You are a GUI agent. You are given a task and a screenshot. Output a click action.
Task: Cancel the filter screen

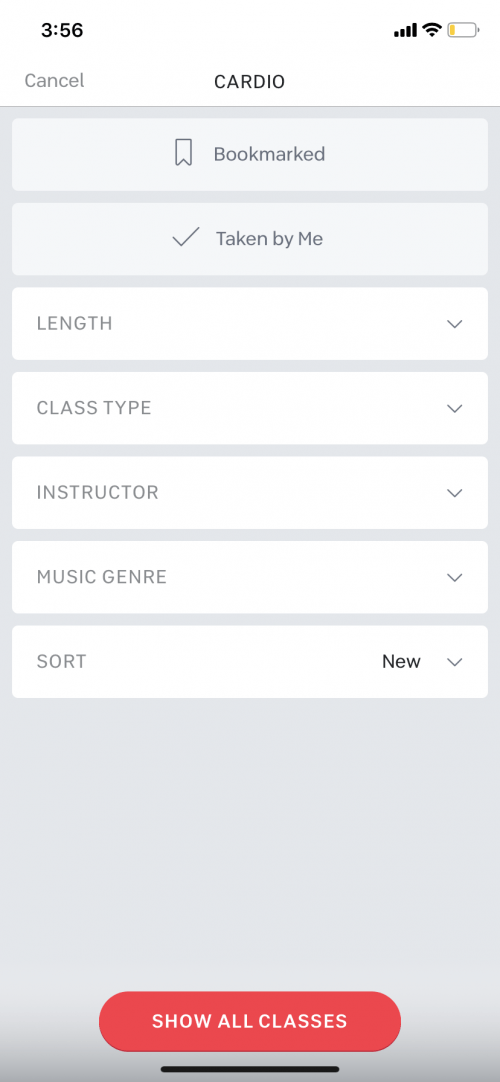[x=54, y=81]
